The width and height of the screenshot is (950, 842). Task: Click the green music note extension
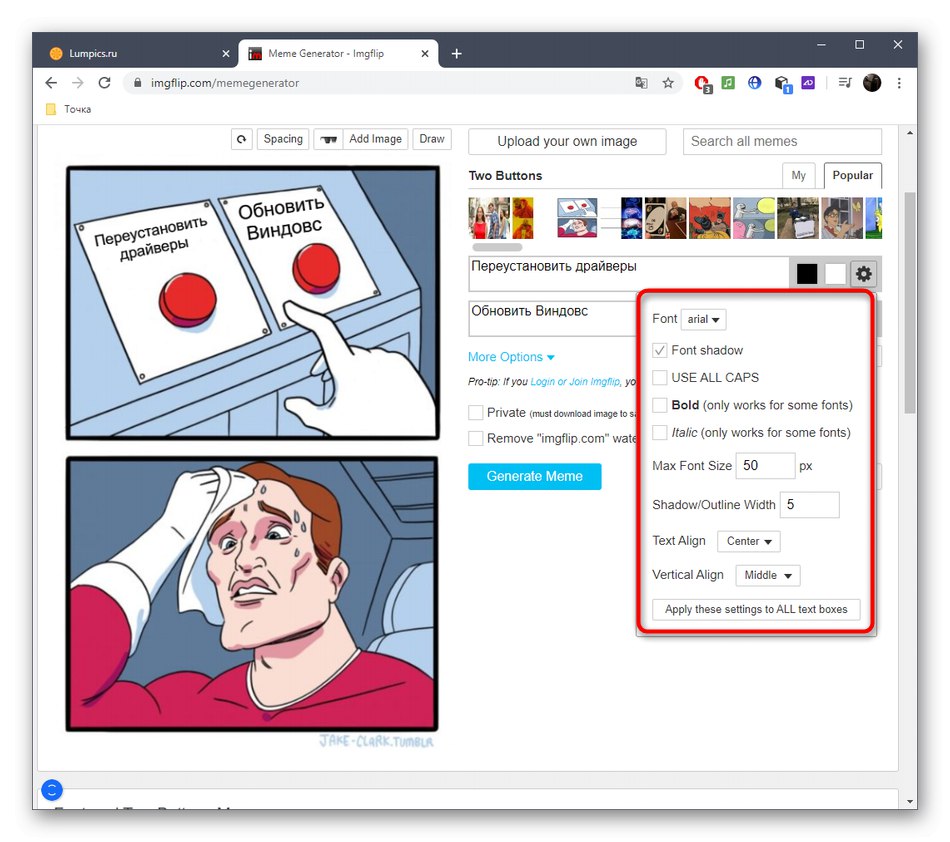coord(728,82)
